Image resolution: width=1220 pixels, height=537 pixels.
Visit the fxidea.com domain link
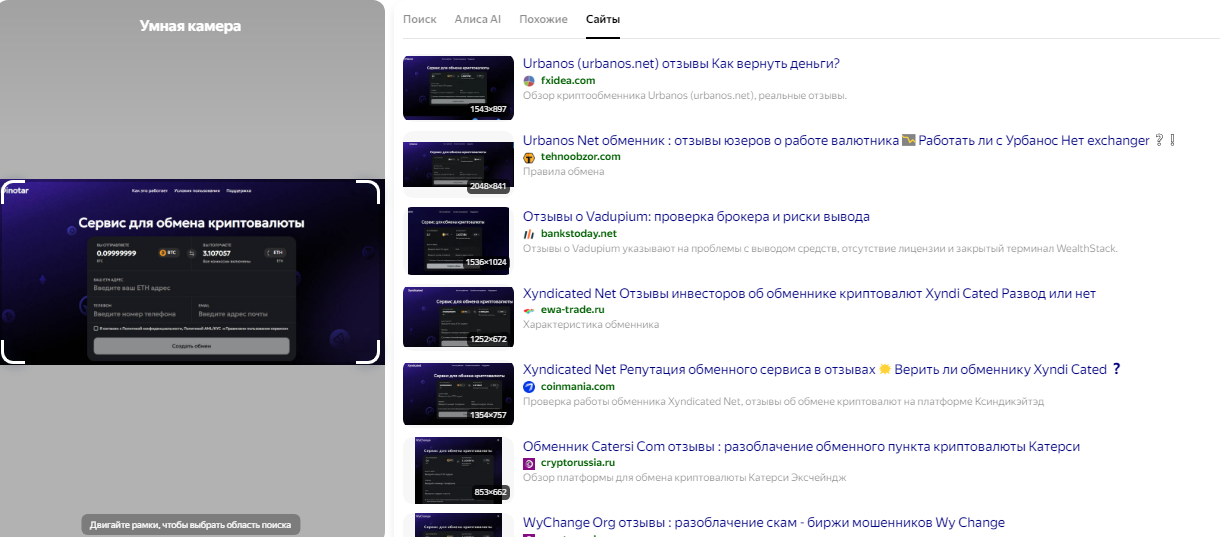pos(568,81)
